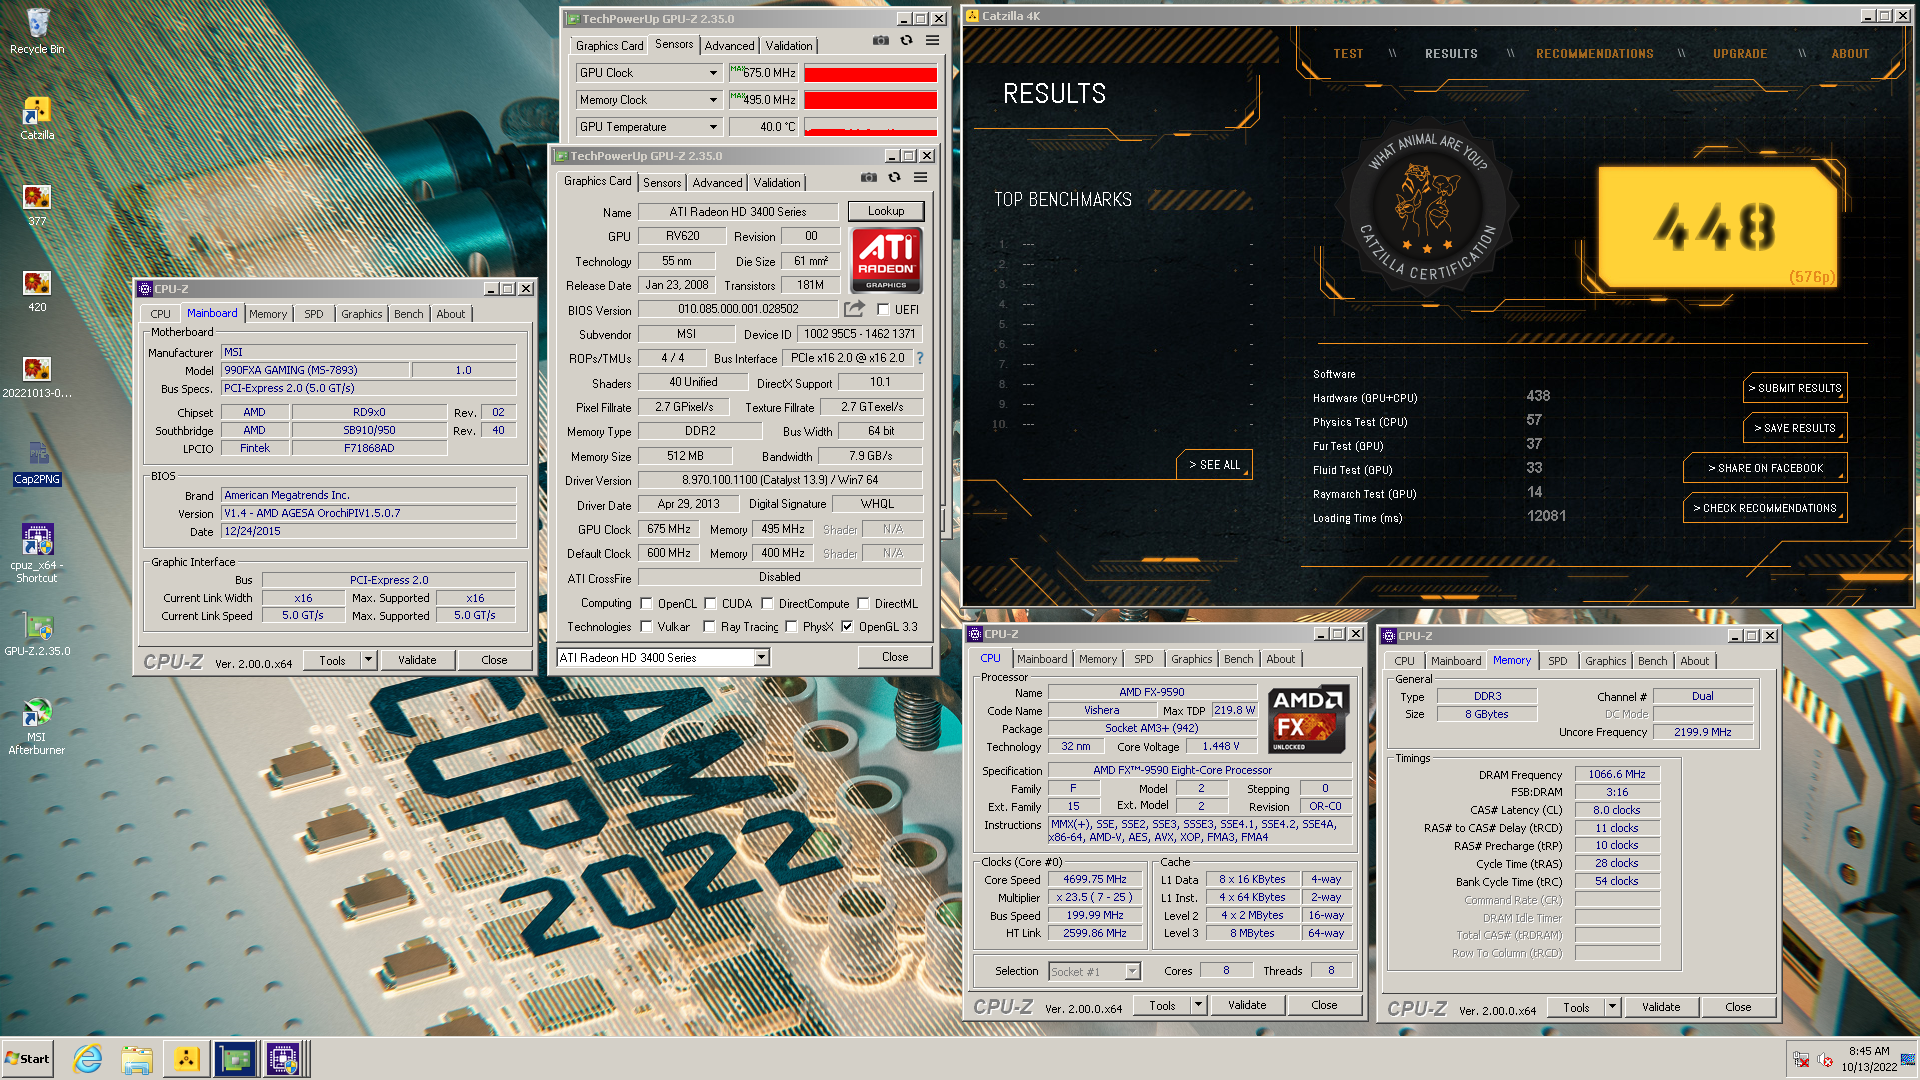The image size is (1920, 1080).
Task: Click the GPU-Z screenshot camera icon
Action: pyautogui.click(x=868, y=177)
